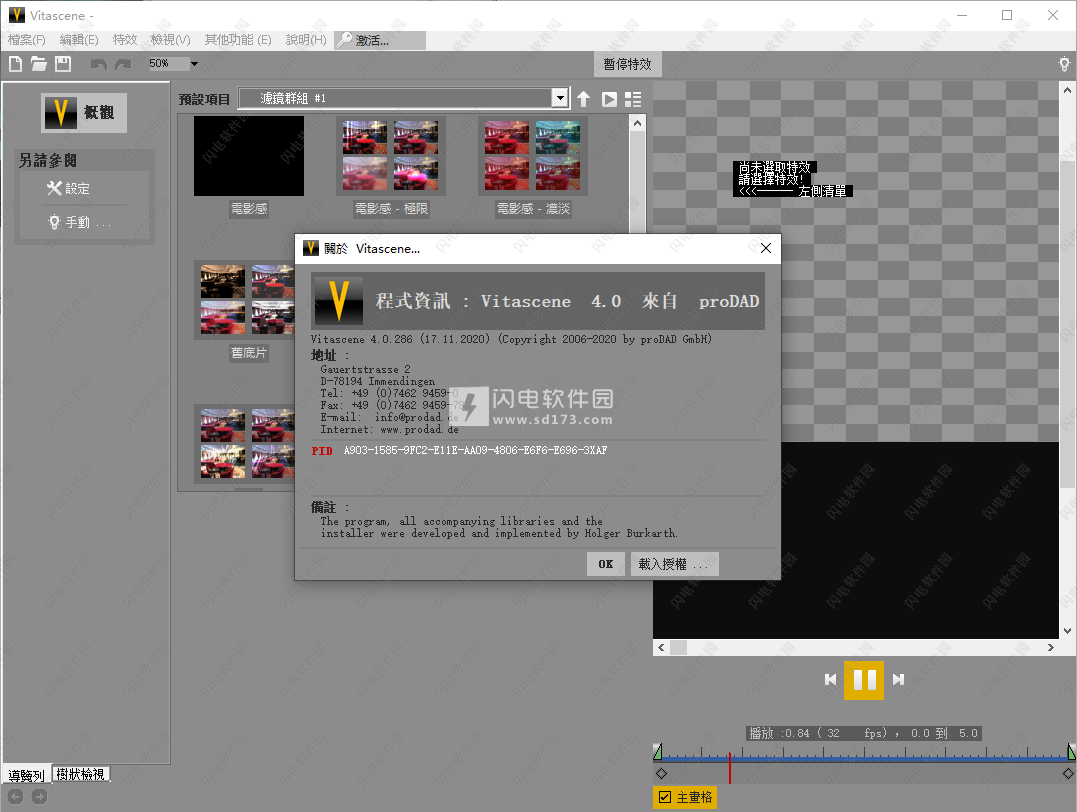Open the 檢視(V) menu
The image size is (1077, 812).
170,40
